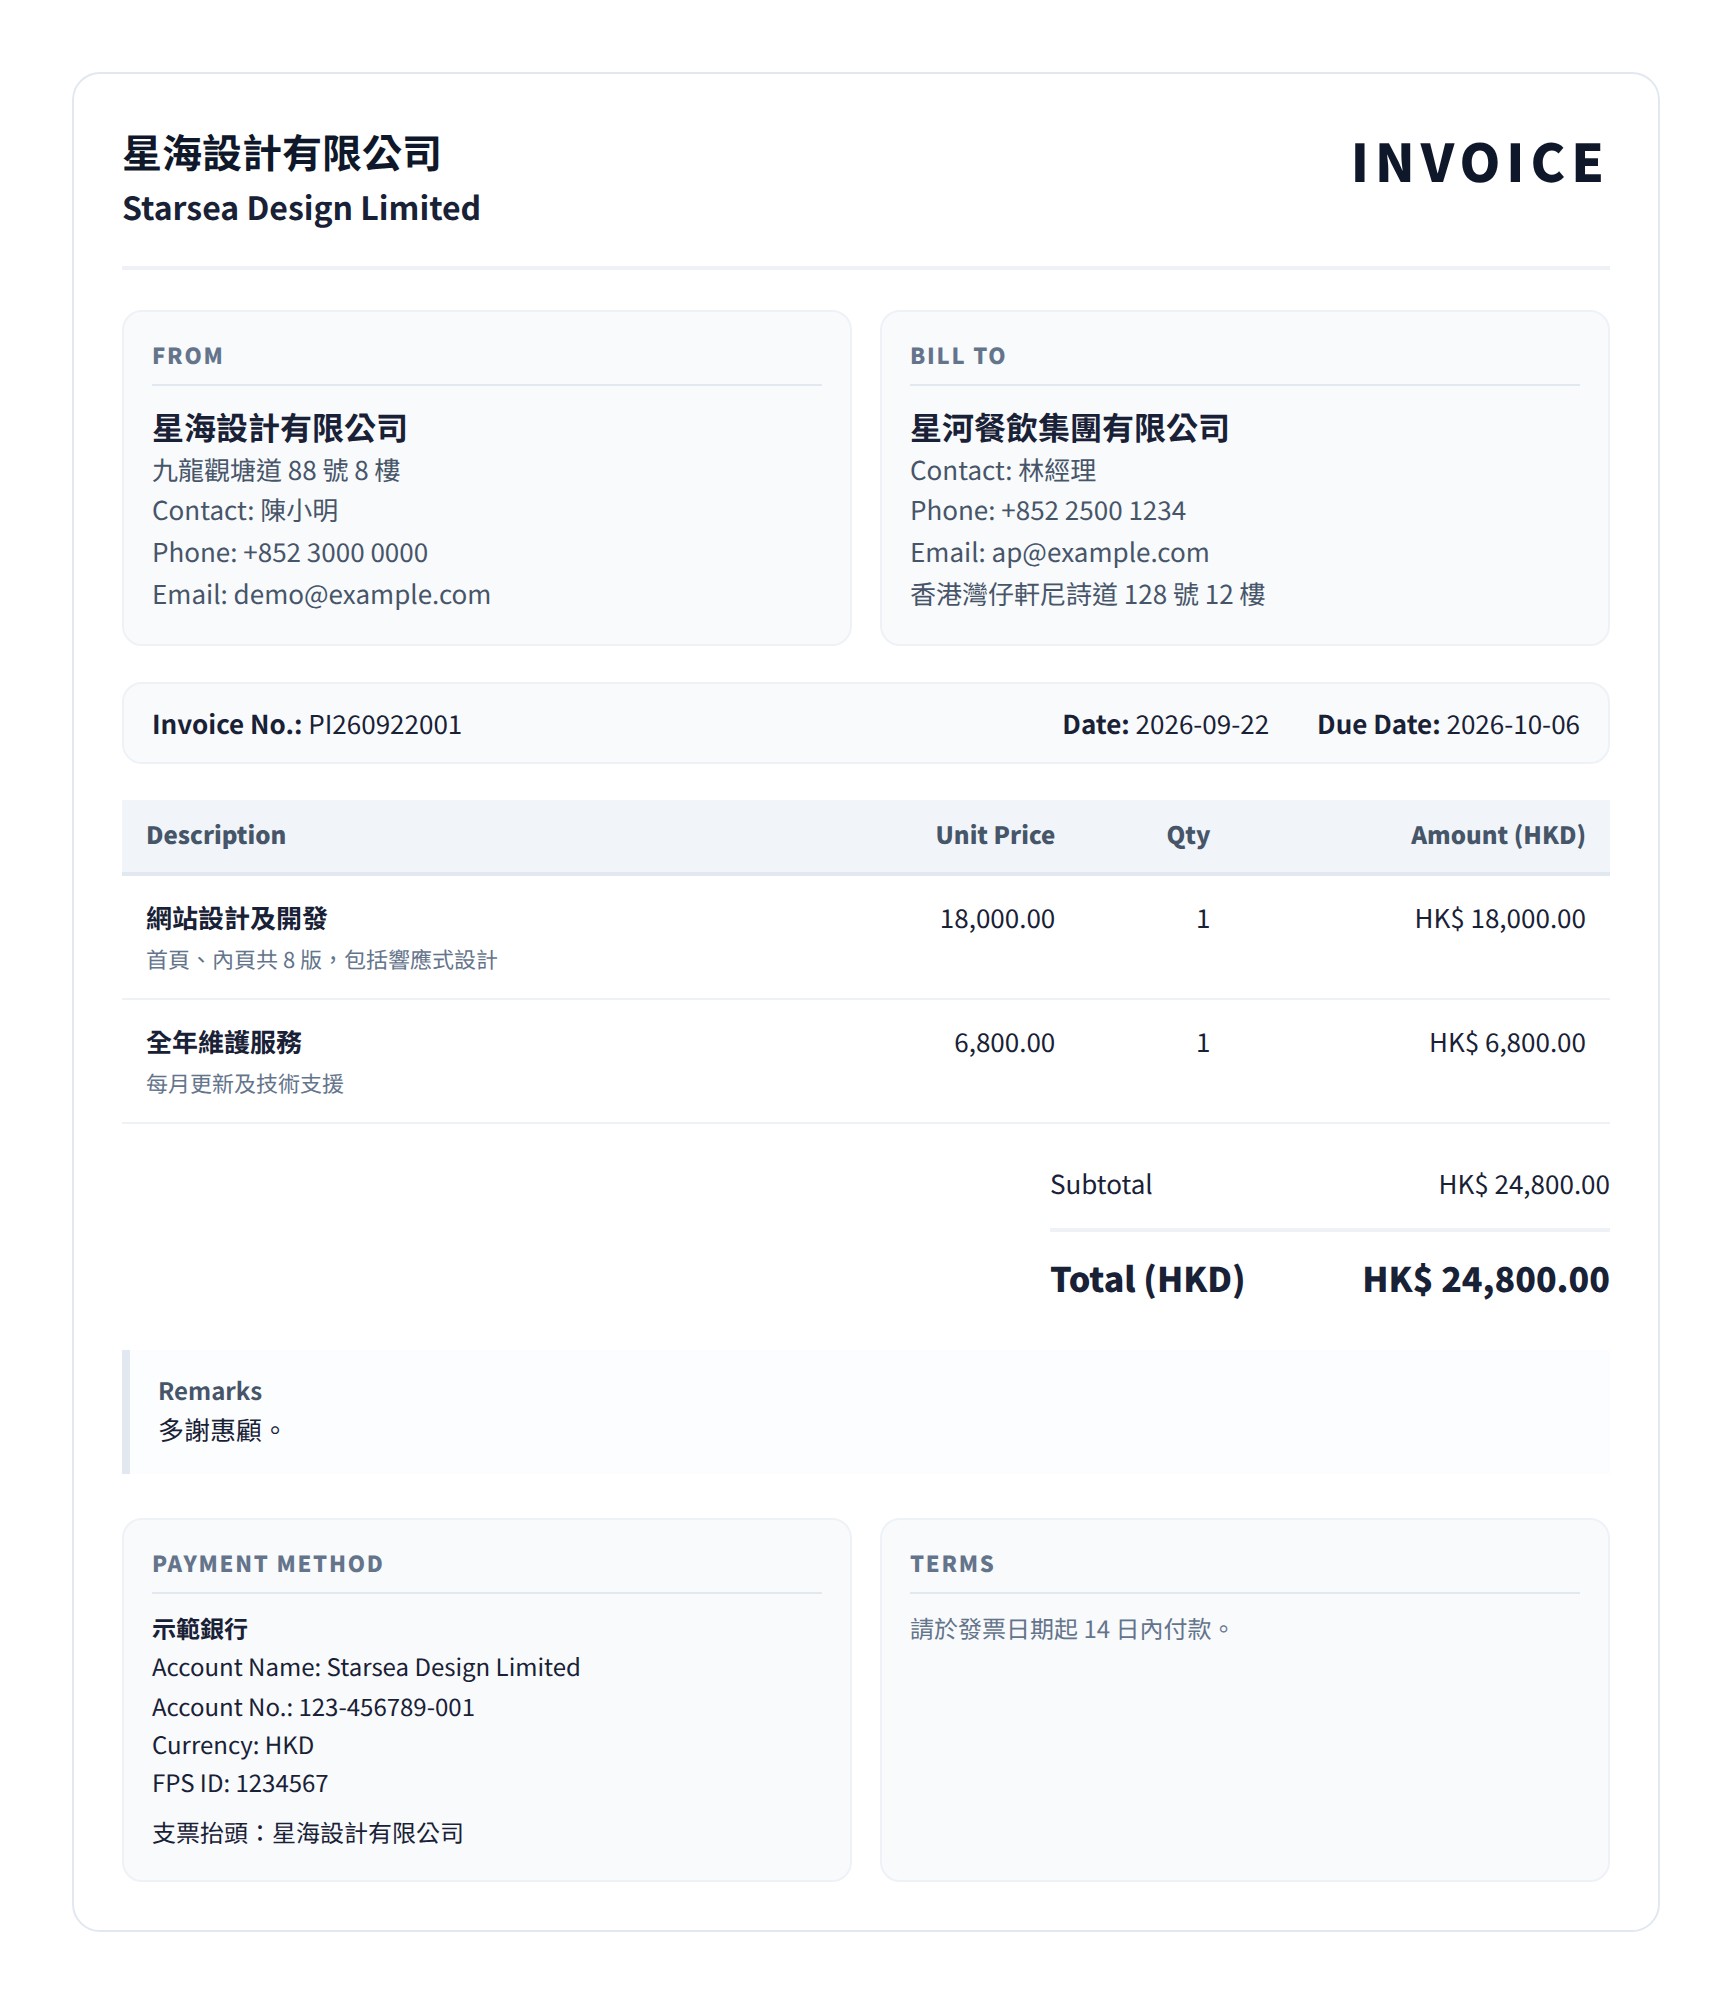Select the Starsea Design Limited header name

301,208
